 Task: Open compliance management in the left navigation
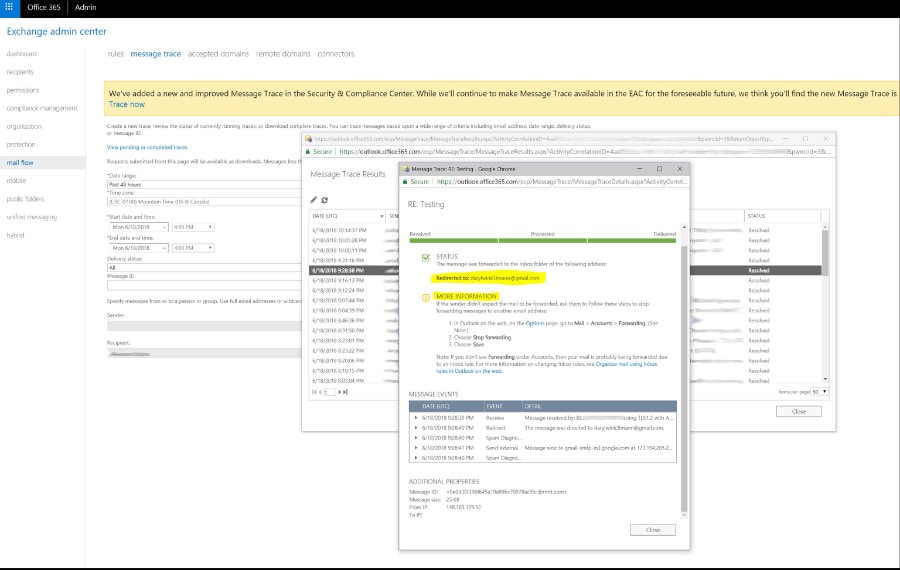coord(42,108)
